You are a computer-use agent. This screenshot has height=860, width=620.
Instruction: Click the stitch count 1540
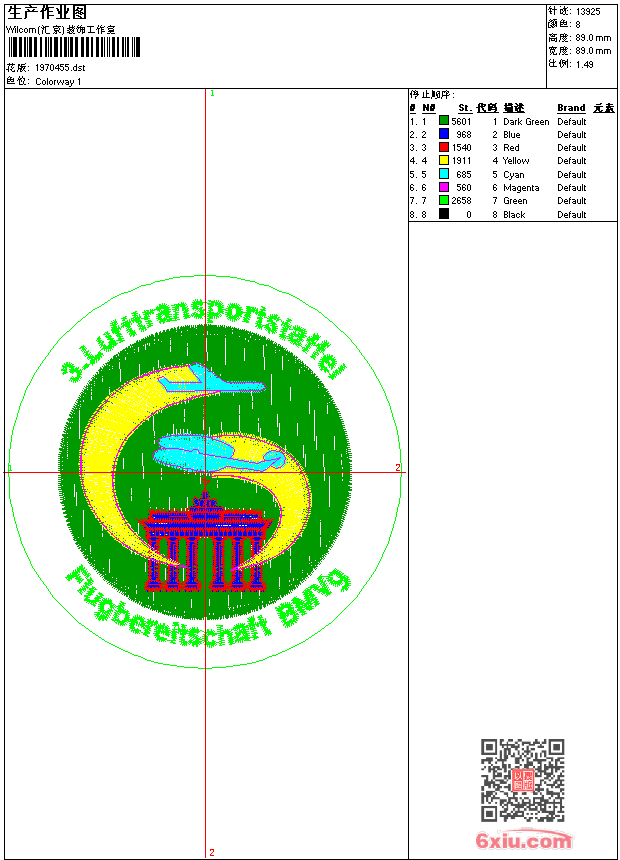461,148
